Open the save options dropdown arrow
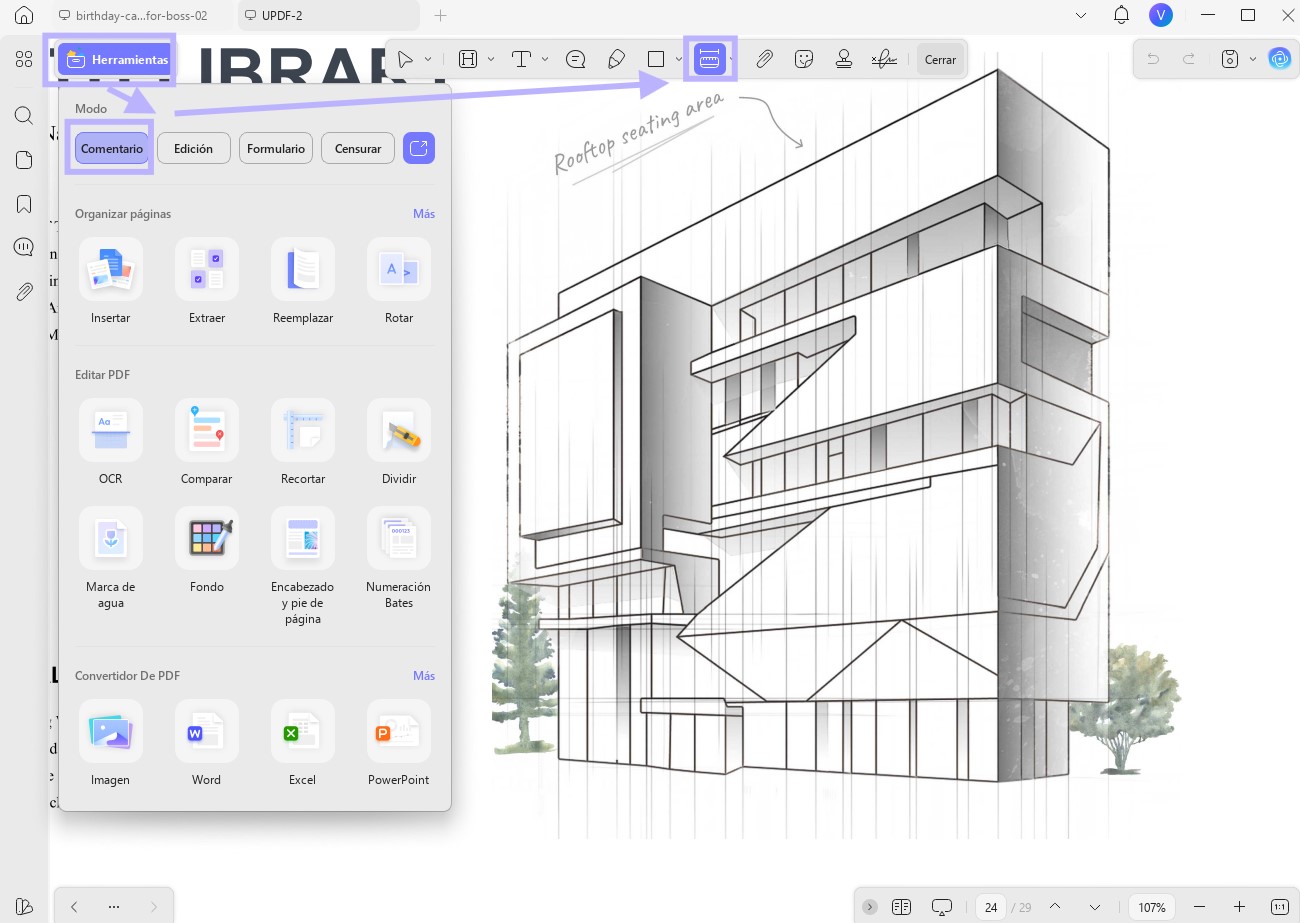The height and width of the screenshot is (923, 1300). tap(1253, 59)
